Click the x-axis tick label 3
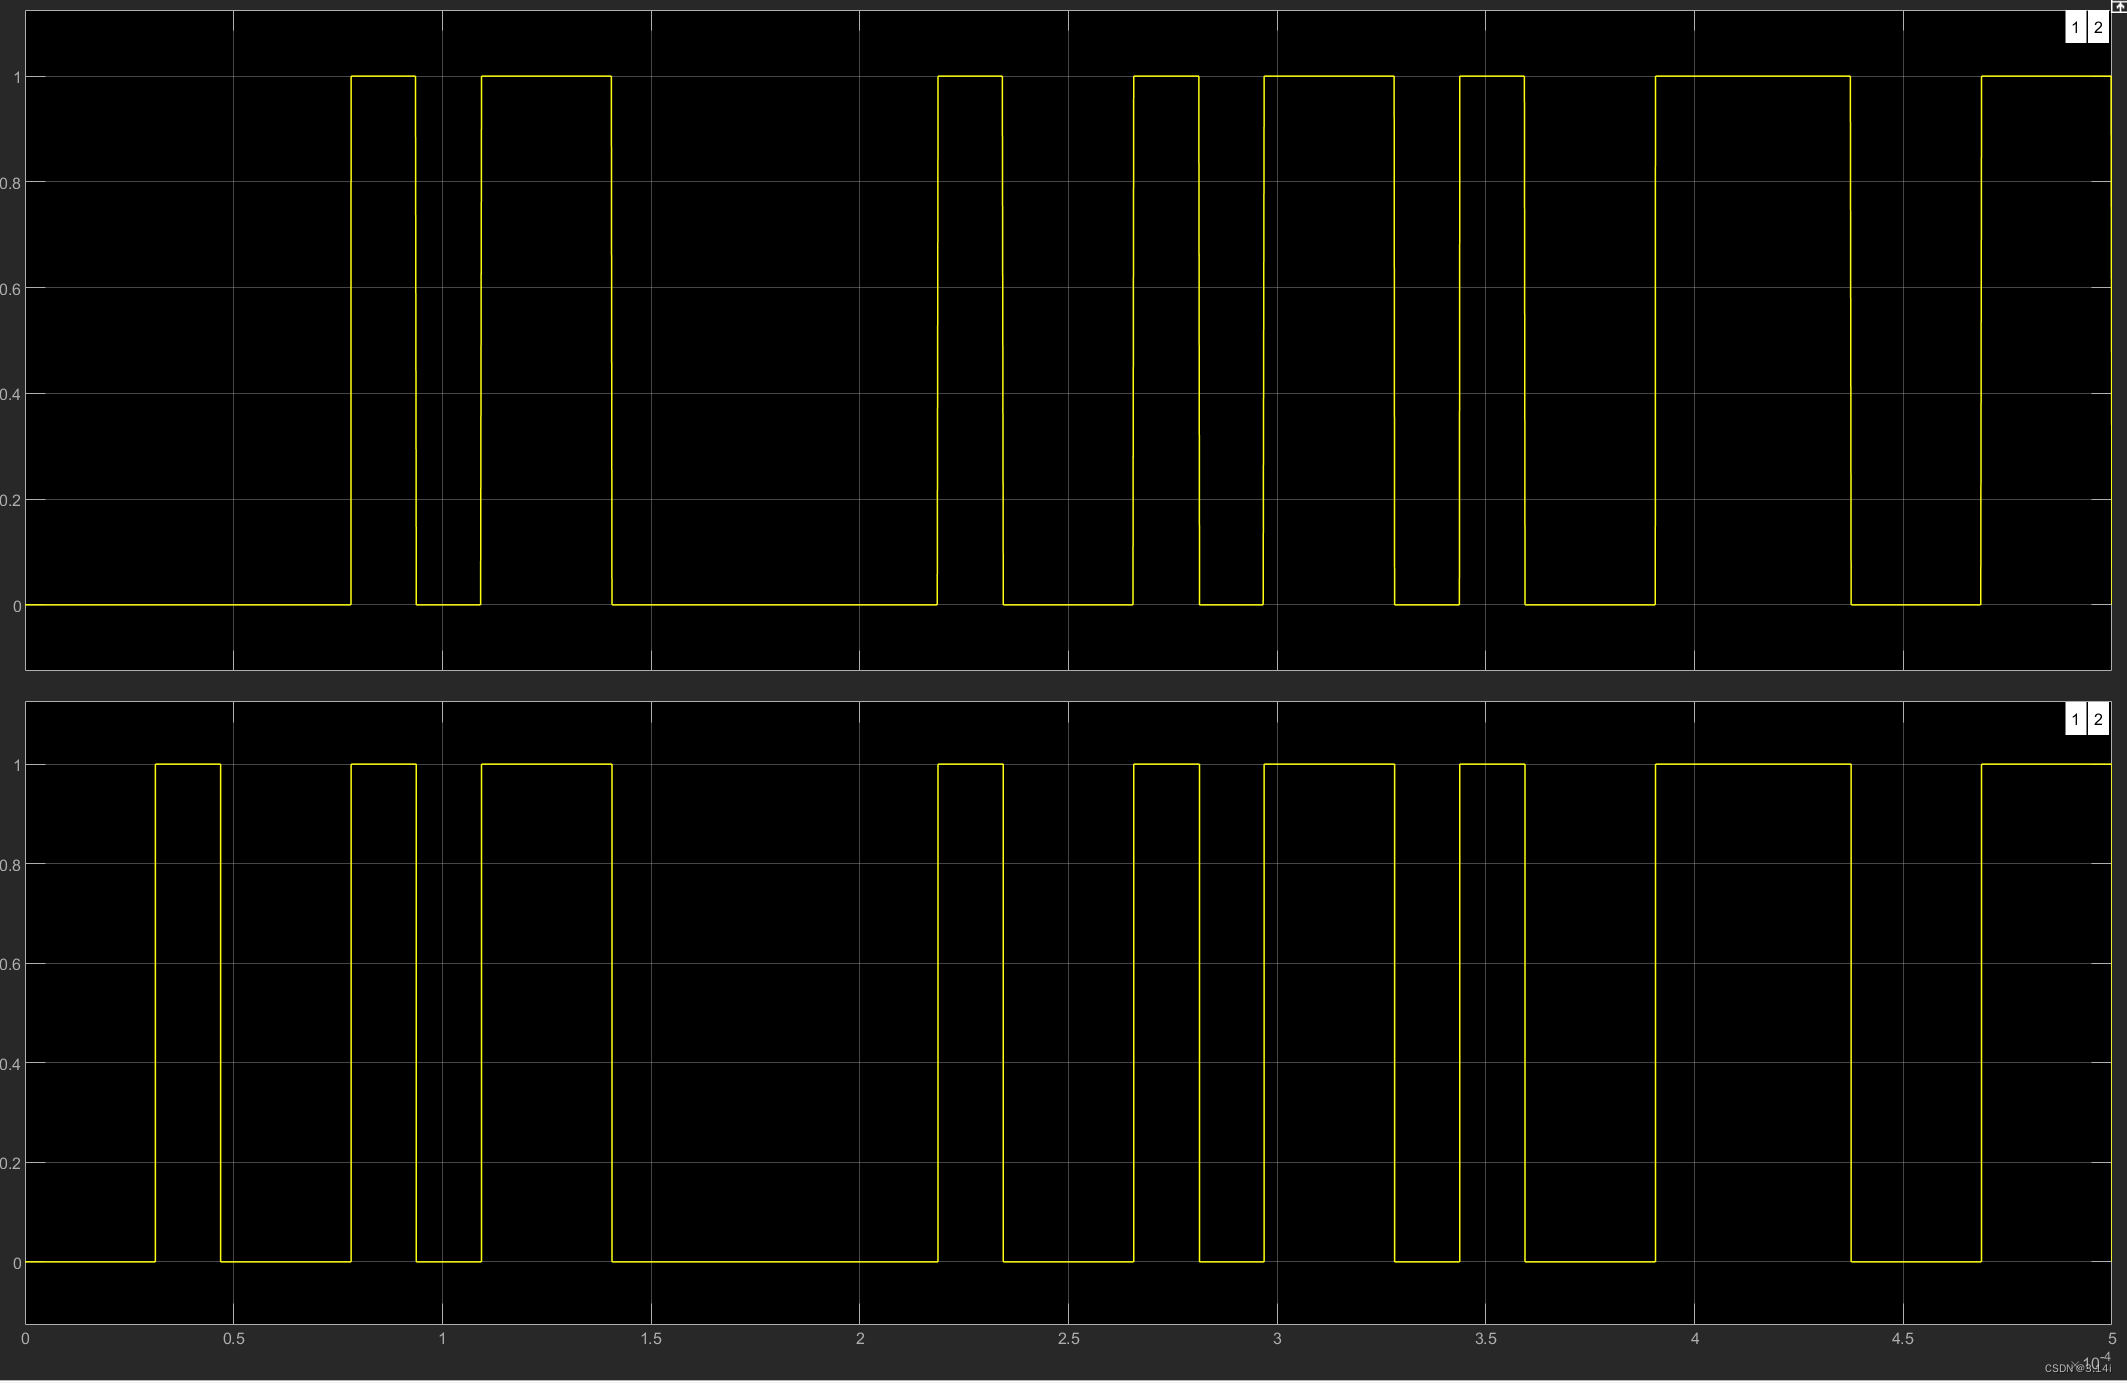 click(1277, 1339)
